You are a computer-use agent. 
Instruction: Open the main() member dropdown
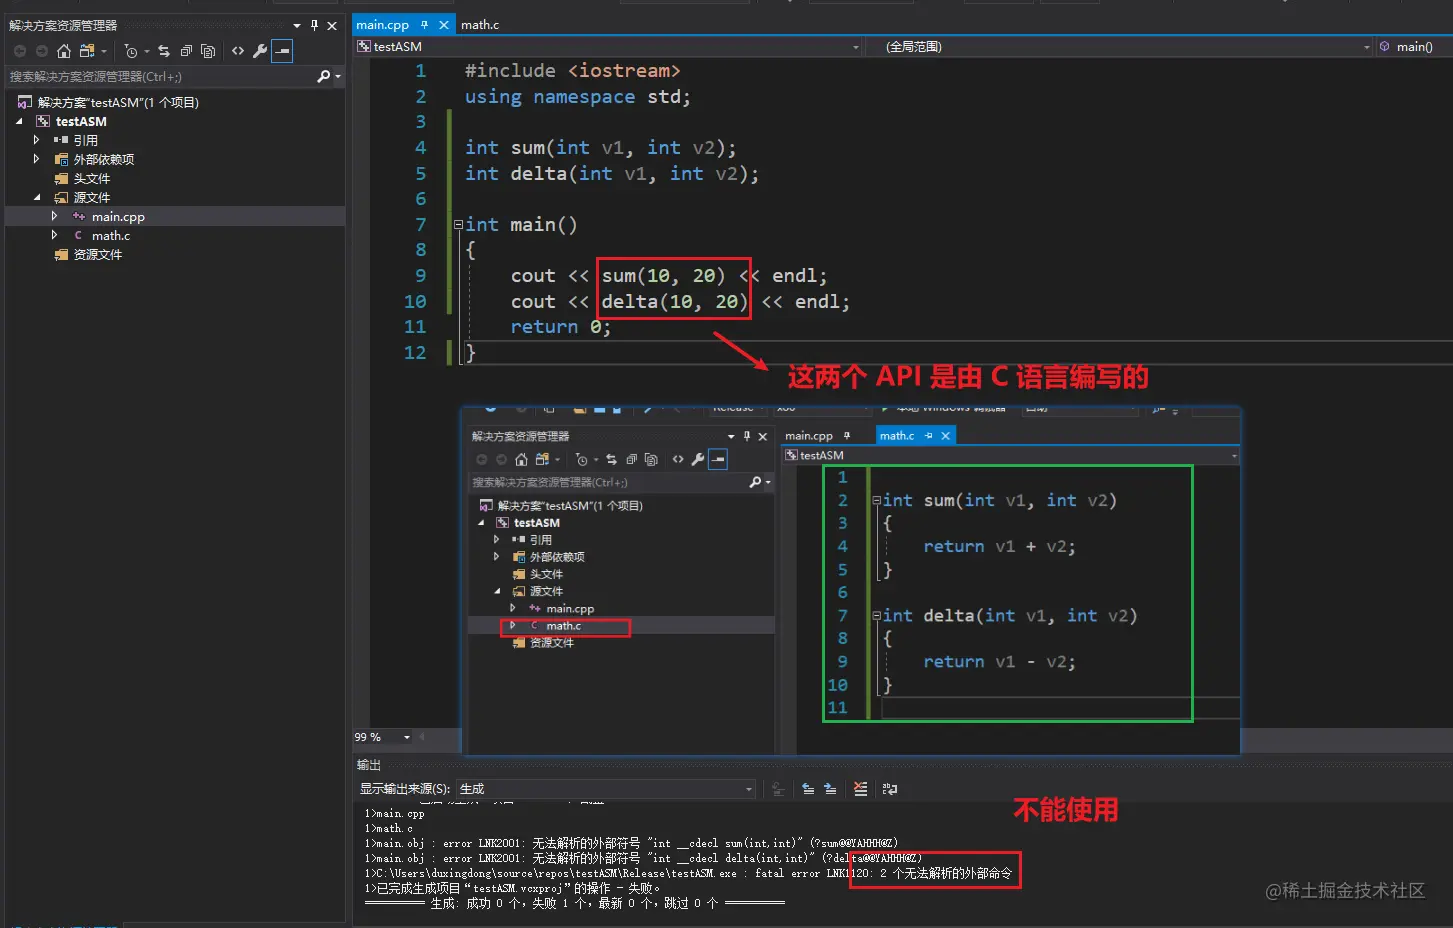[1414, 47]
